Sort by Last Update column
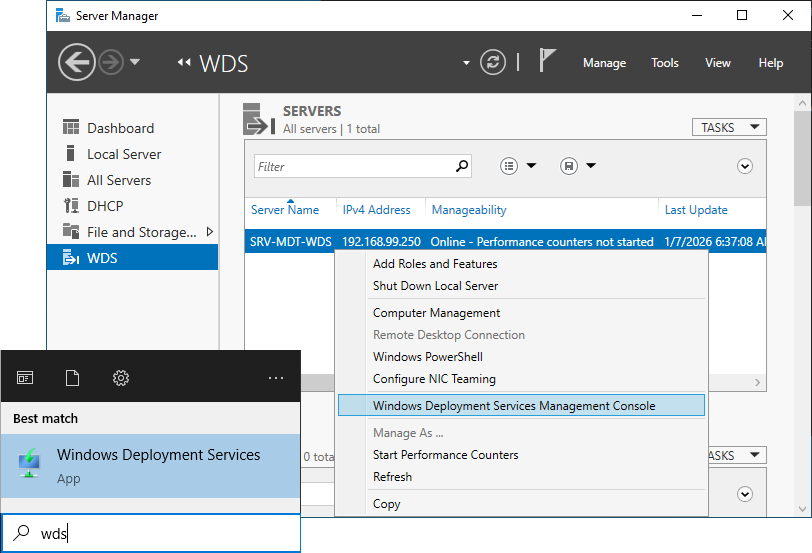The height and width of the screenshot is (553, 812). pyautogui.click(x=696, y=210)
